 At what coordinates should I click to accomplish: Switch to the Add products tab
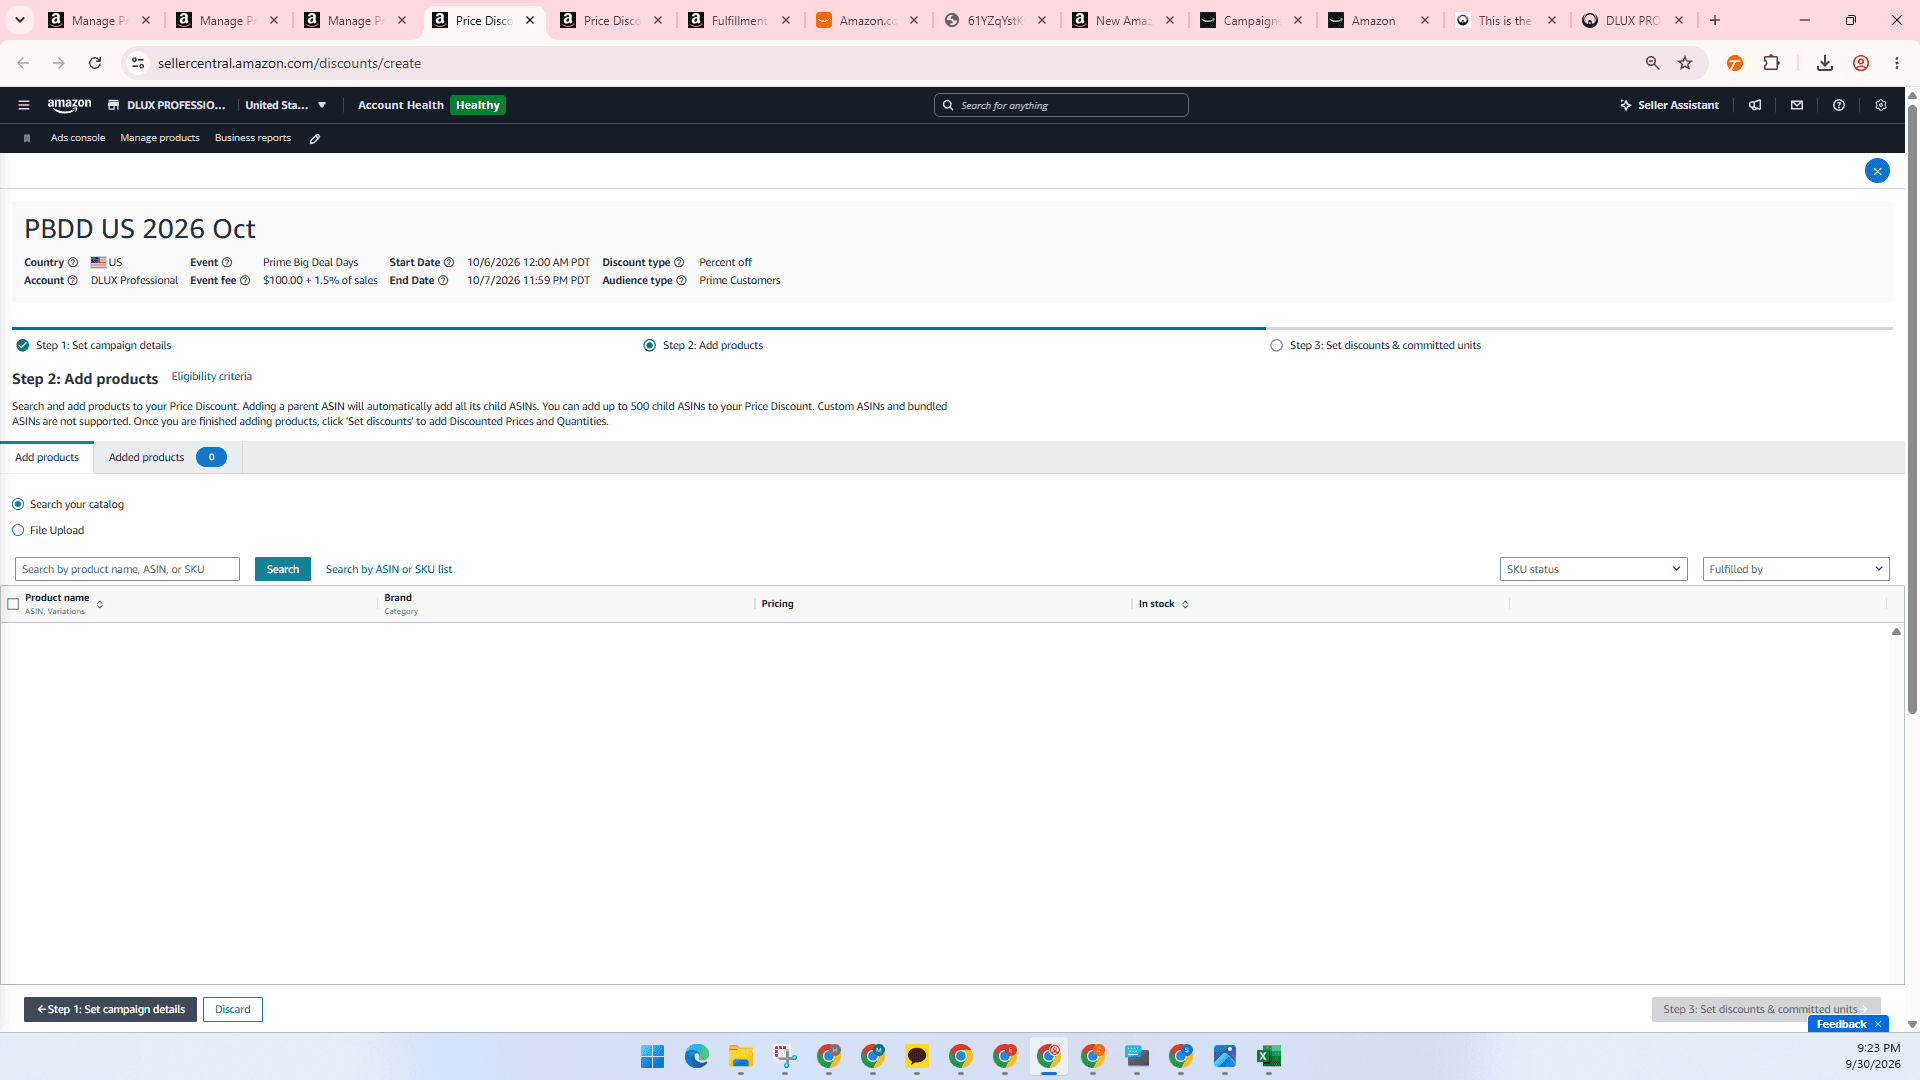click(x=47, y=457)
